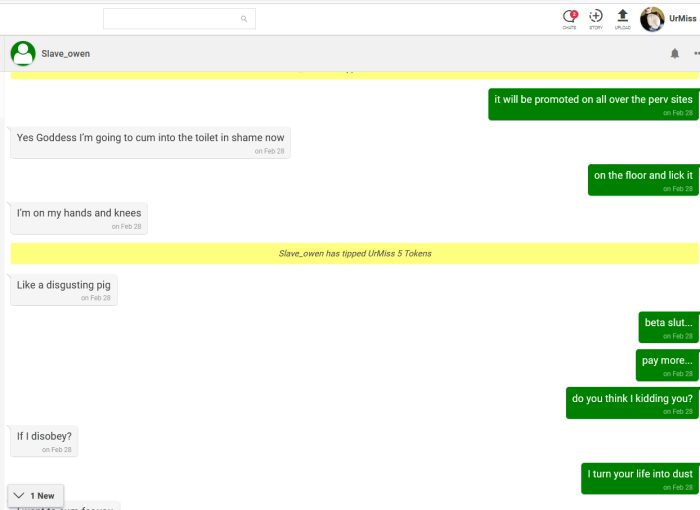
Task: Click the red unread badge on Chats
Action: tap(574, 13)
